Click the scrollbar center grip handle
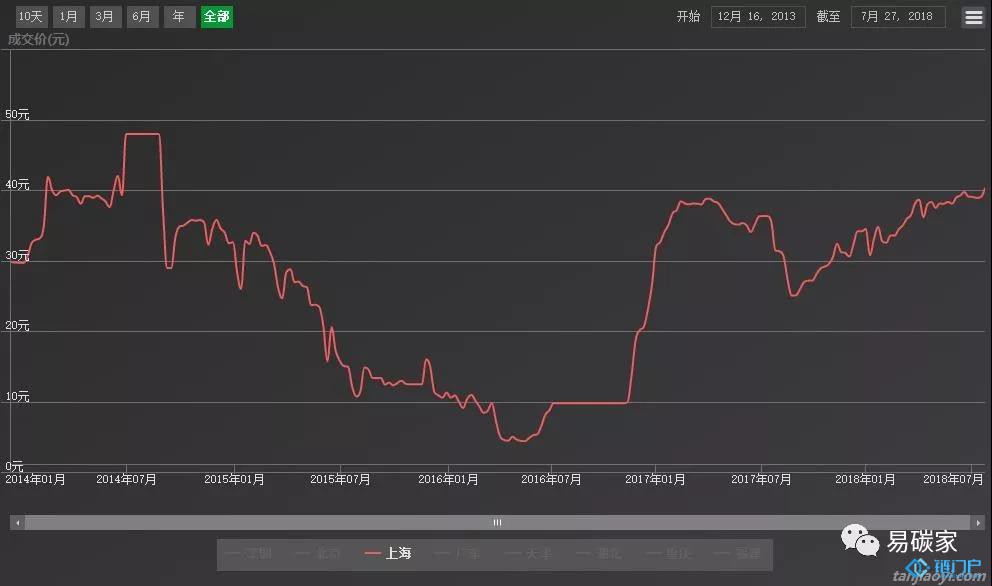 (497, 522)
